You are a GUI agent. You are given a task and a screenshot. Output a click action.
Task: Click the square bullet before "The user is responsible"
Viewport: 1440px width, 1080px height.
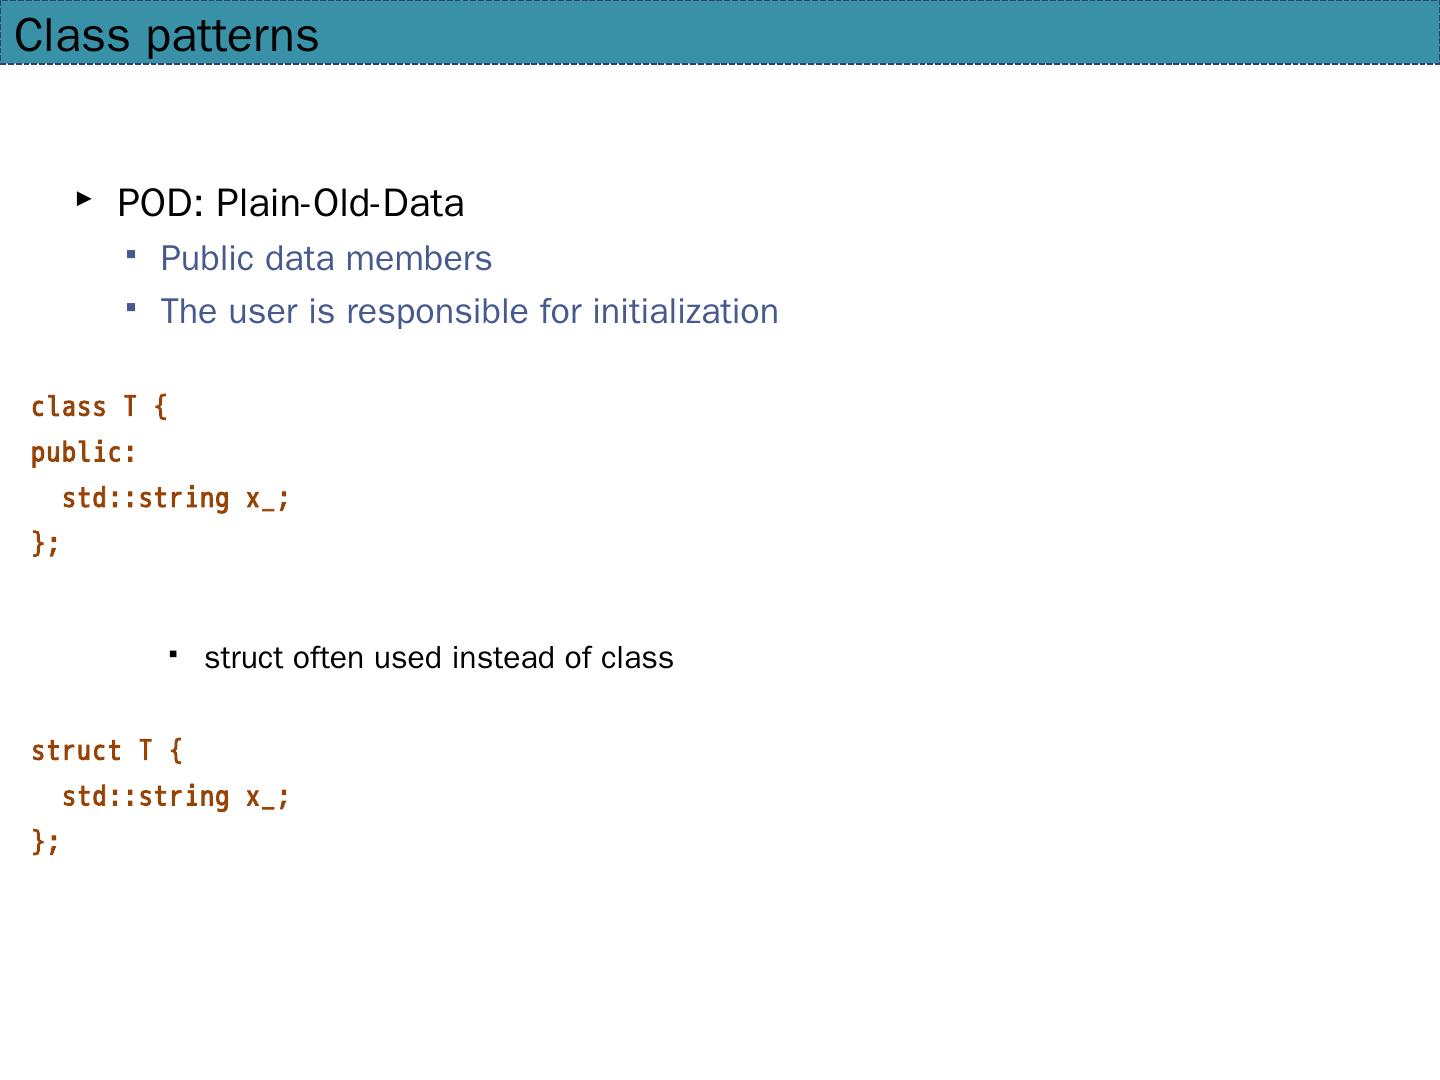coord(131,307)
